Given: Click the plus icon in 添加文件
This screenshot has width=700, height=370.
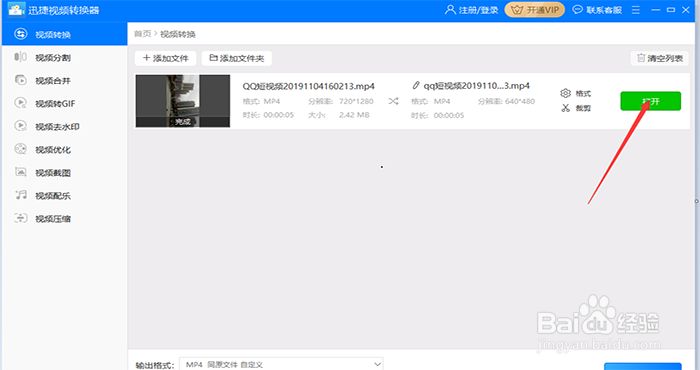Looking at the screenshot, I should point(146,58).
